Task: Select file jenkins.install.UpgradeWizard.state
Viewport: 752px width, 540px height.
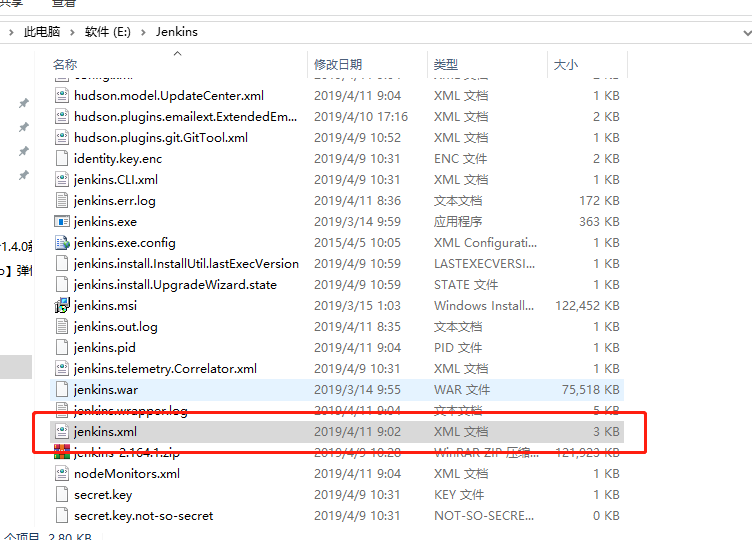Action: coord(175,285)
